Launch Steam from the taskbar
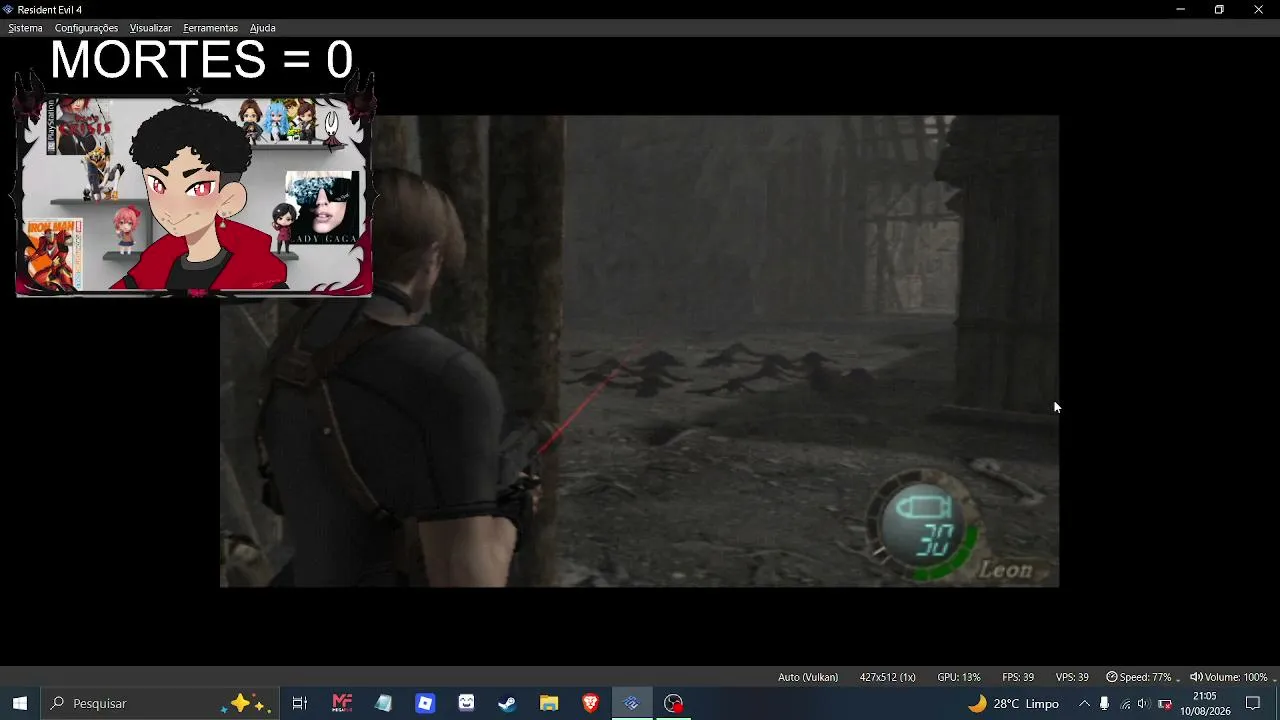 tap(508, 703)
